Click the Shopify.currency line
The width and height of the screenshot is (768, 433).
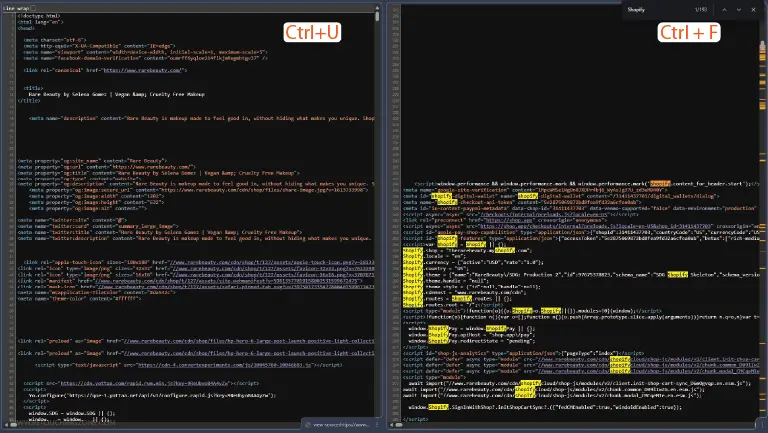pos(473,263)
